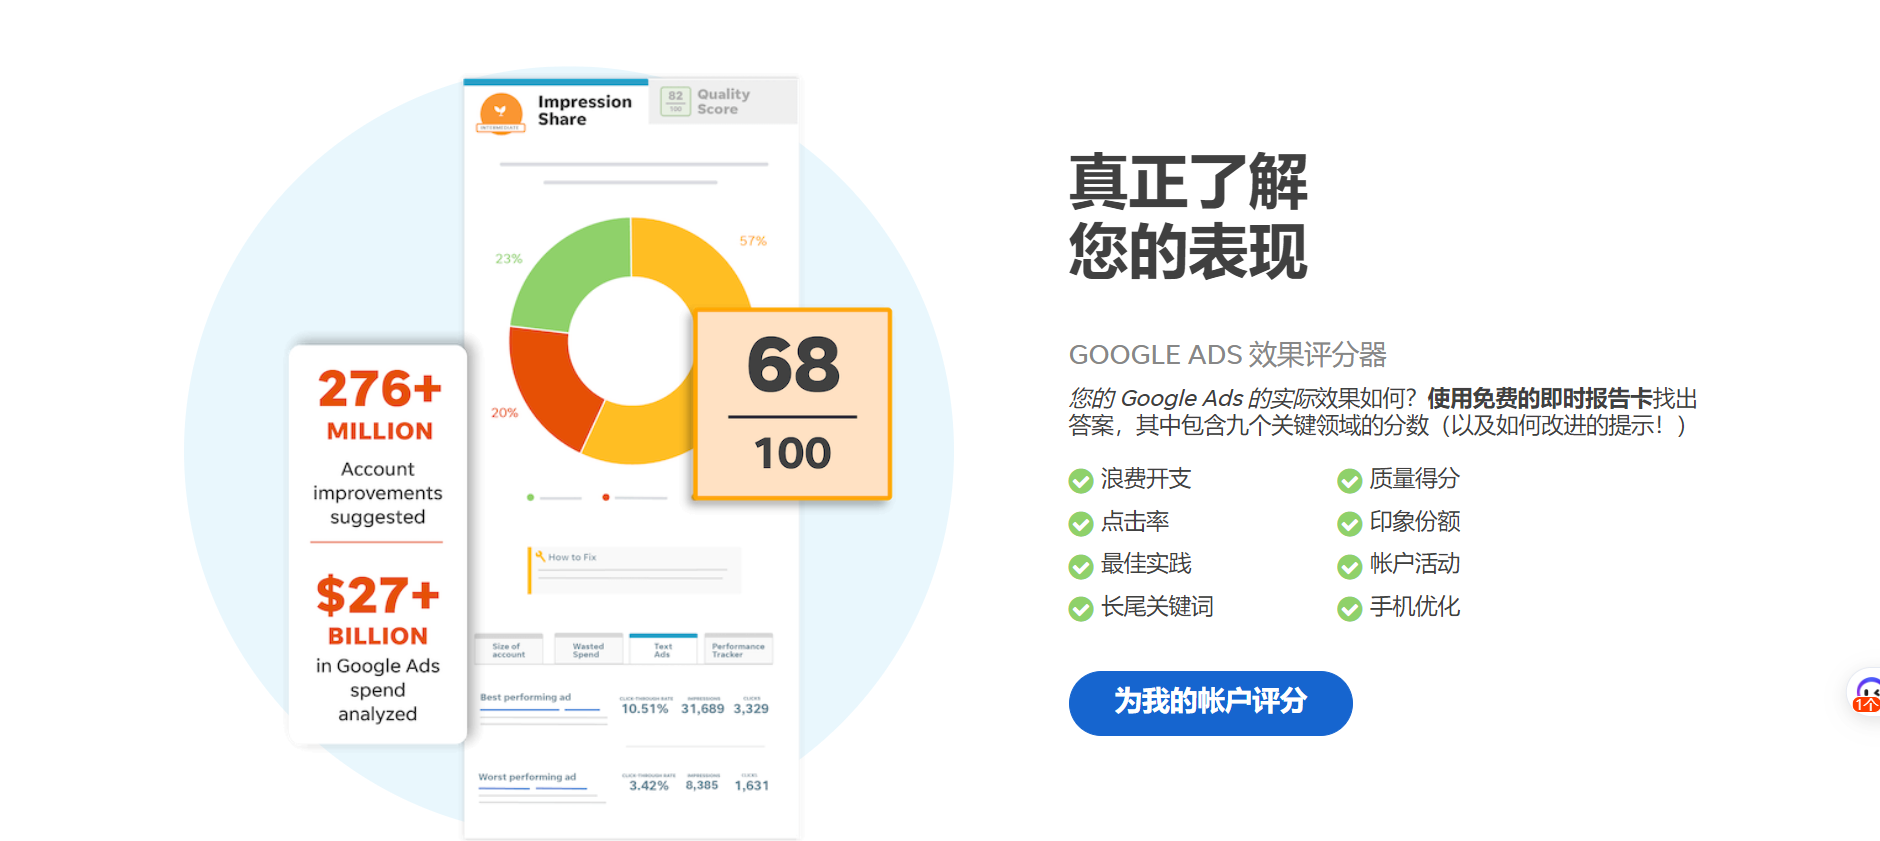The image size is (1880, 841).
Task: Click the 真正了解您的表现 heading
Action: tap(1188, 216)
